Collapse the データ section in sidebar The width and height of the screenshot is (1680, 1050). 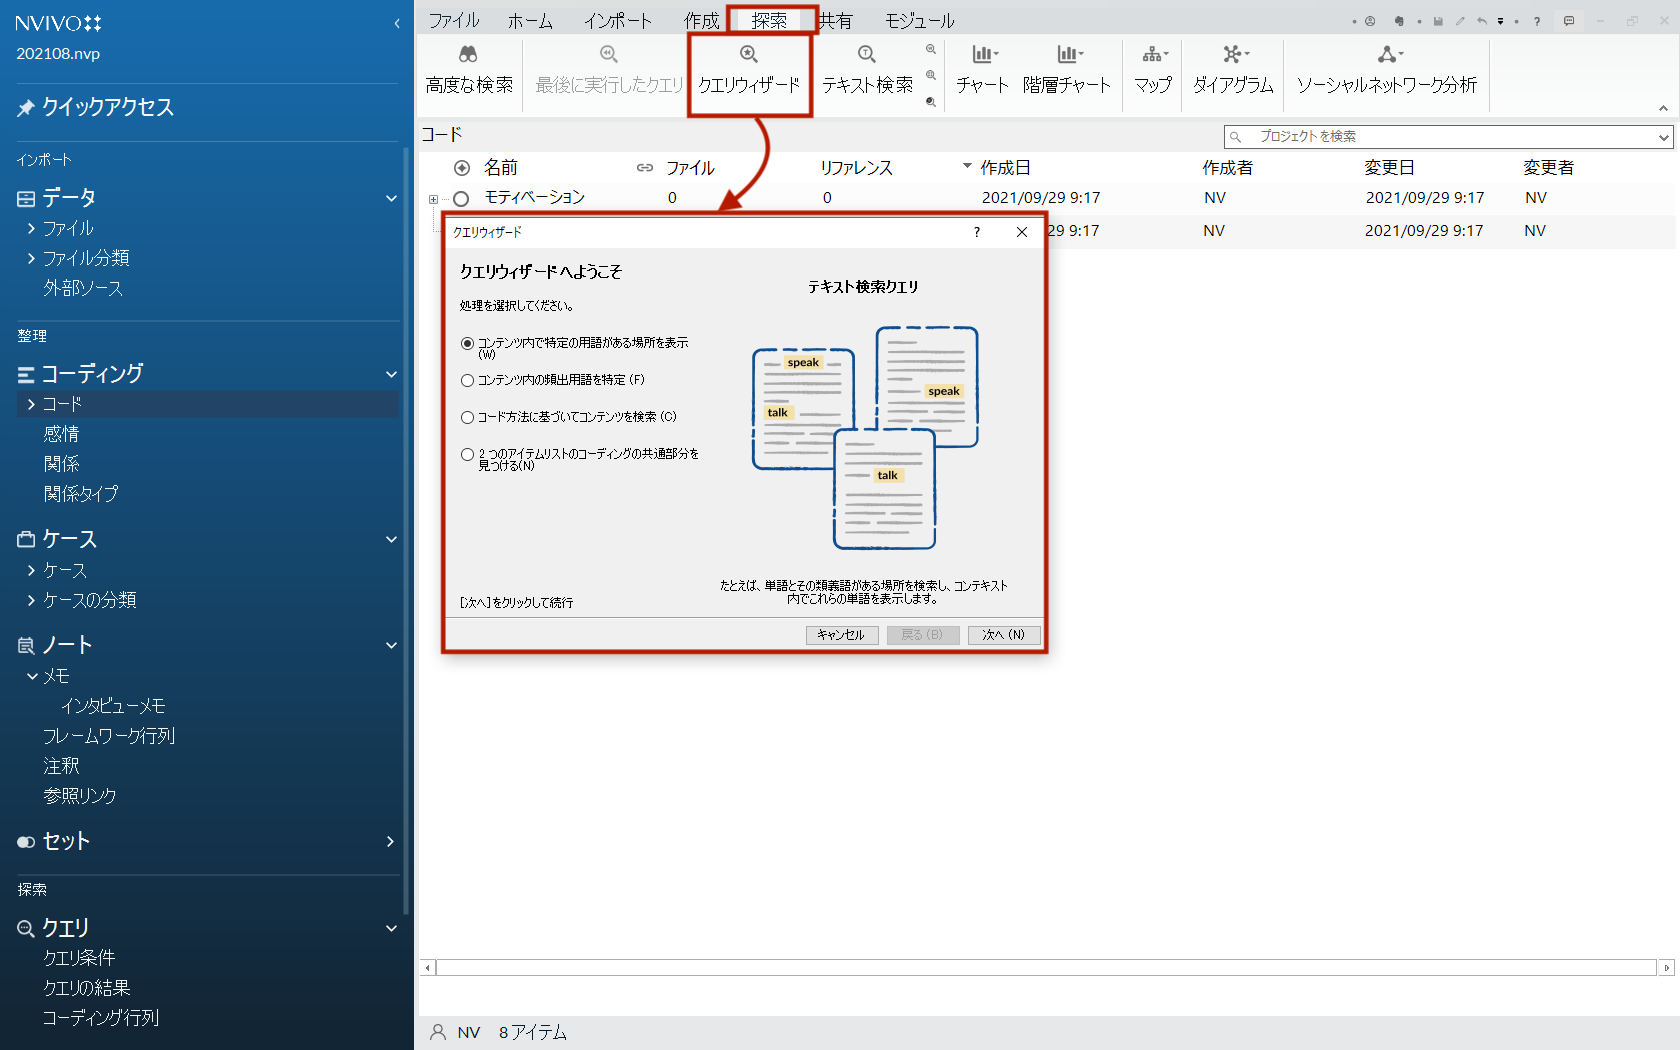392,198
